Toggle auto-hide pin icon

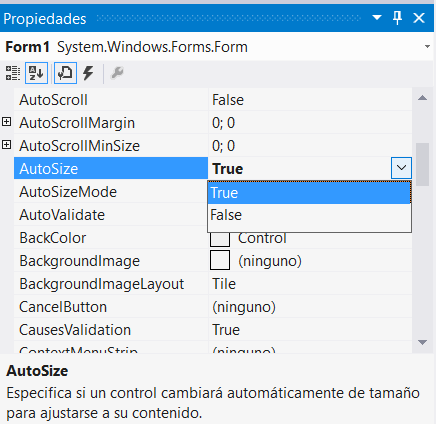[x=397, y=18]
